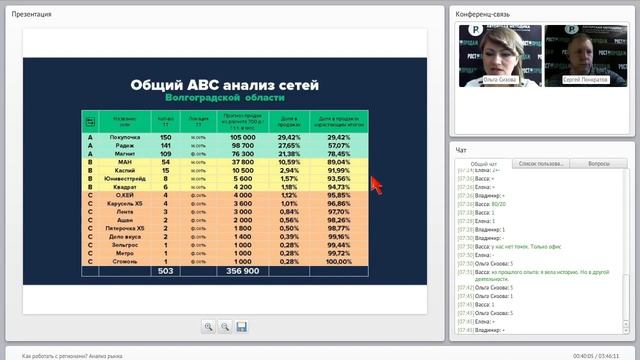The image size is (640, 360).
Task: Click the 105 000 sales value
Action: pos(243,138)
